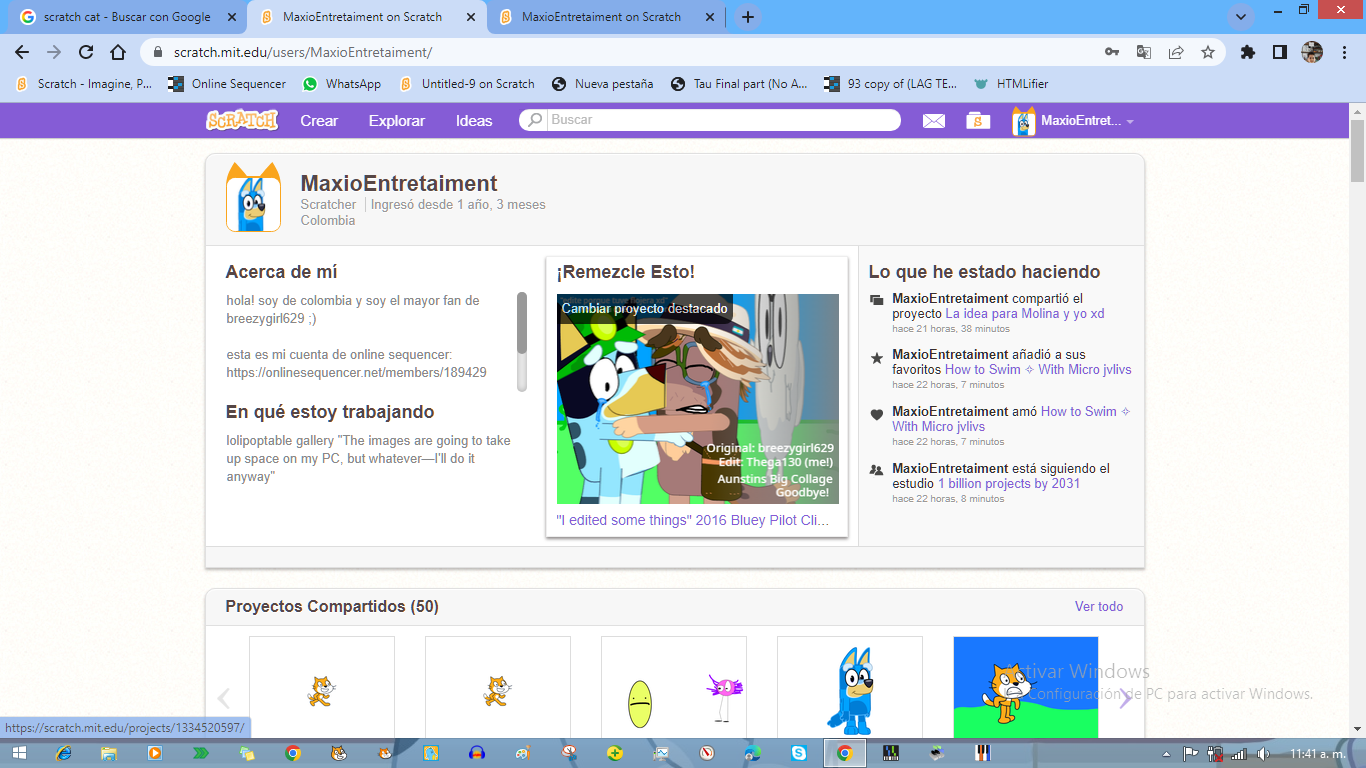Open the Online Sequencer bookmark
1366x768 pixels.
(x=227, y=84)
